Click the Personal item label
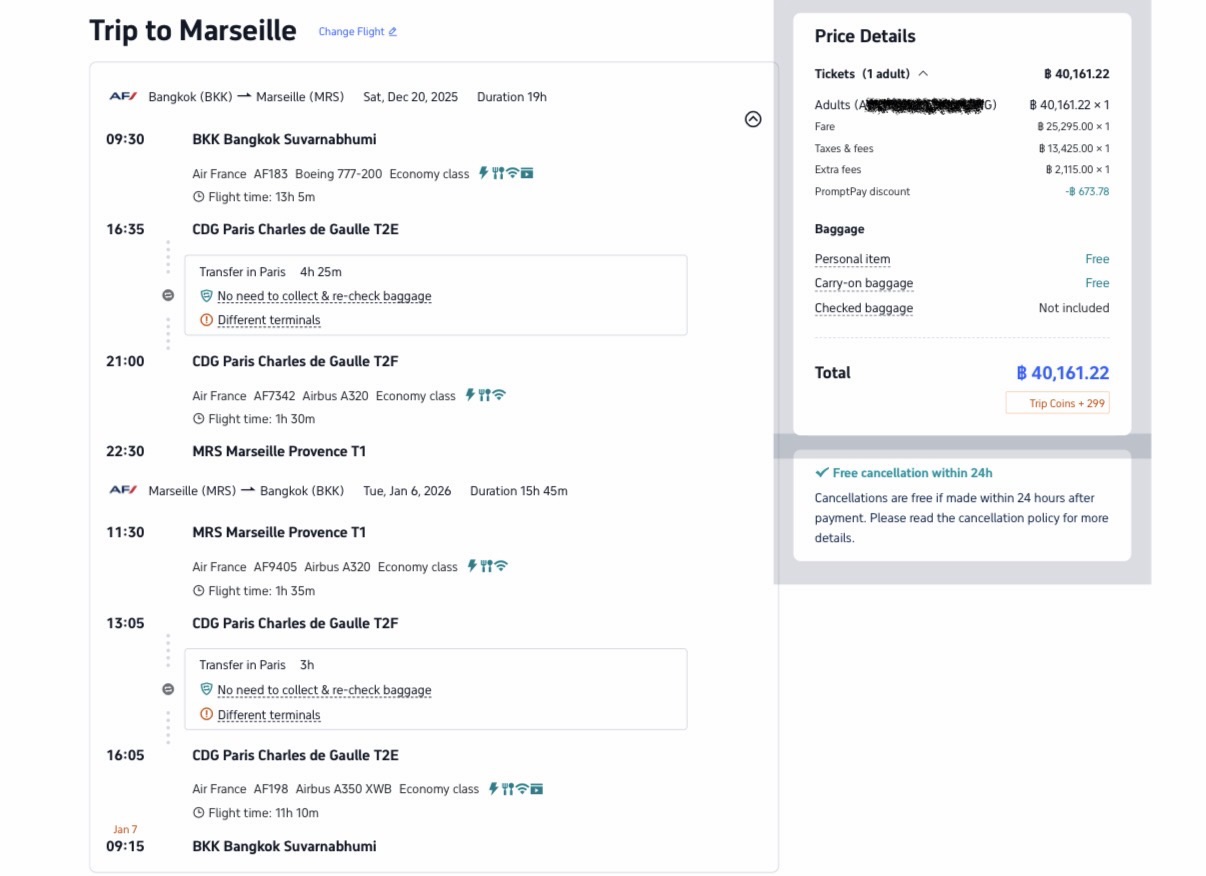Screen dimensions: 1206x876 pyautogui.click(x=852, y=259)
